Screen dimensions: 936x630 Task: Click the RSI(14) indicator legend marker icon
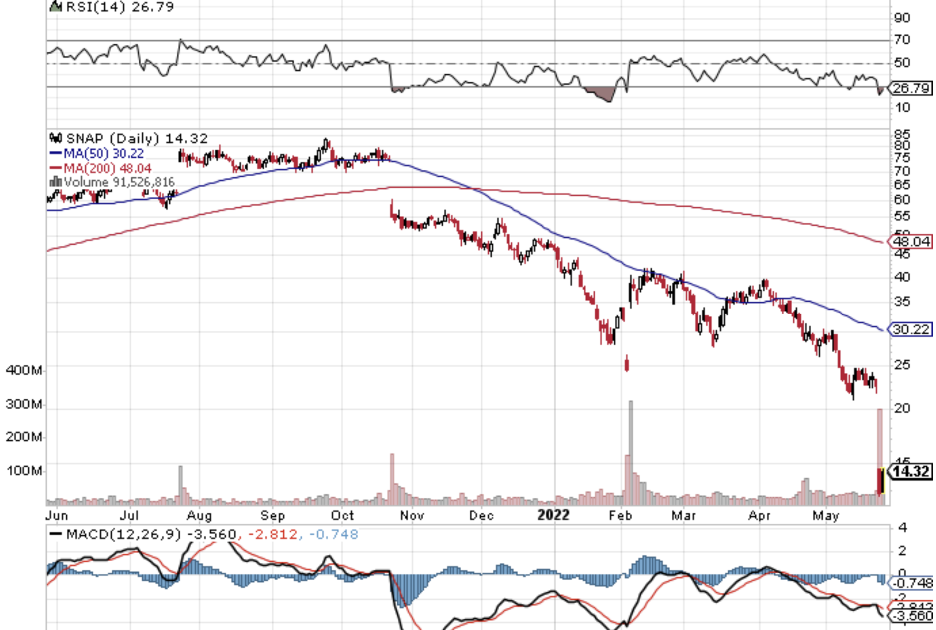pyautogui.click(x=55, y=6)
